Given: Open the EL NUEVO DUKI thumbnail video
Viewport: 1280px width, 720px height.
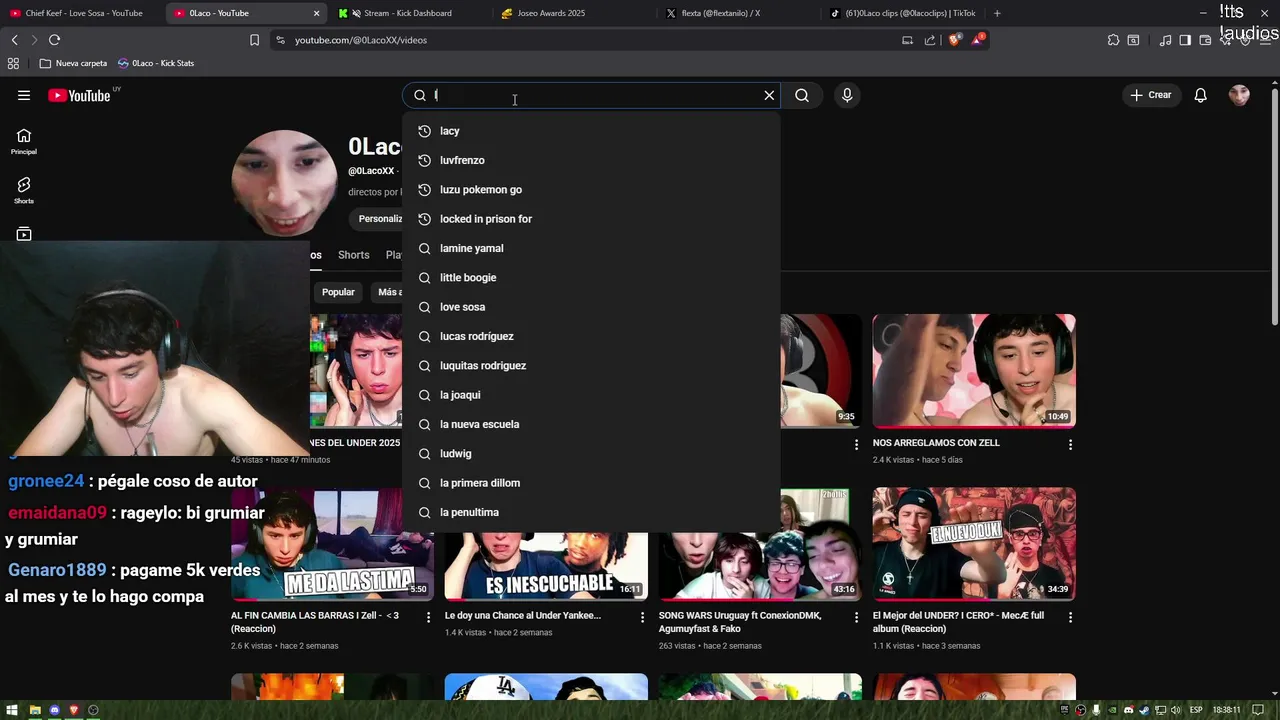Looking at the screenshot, I should (974, 544).
